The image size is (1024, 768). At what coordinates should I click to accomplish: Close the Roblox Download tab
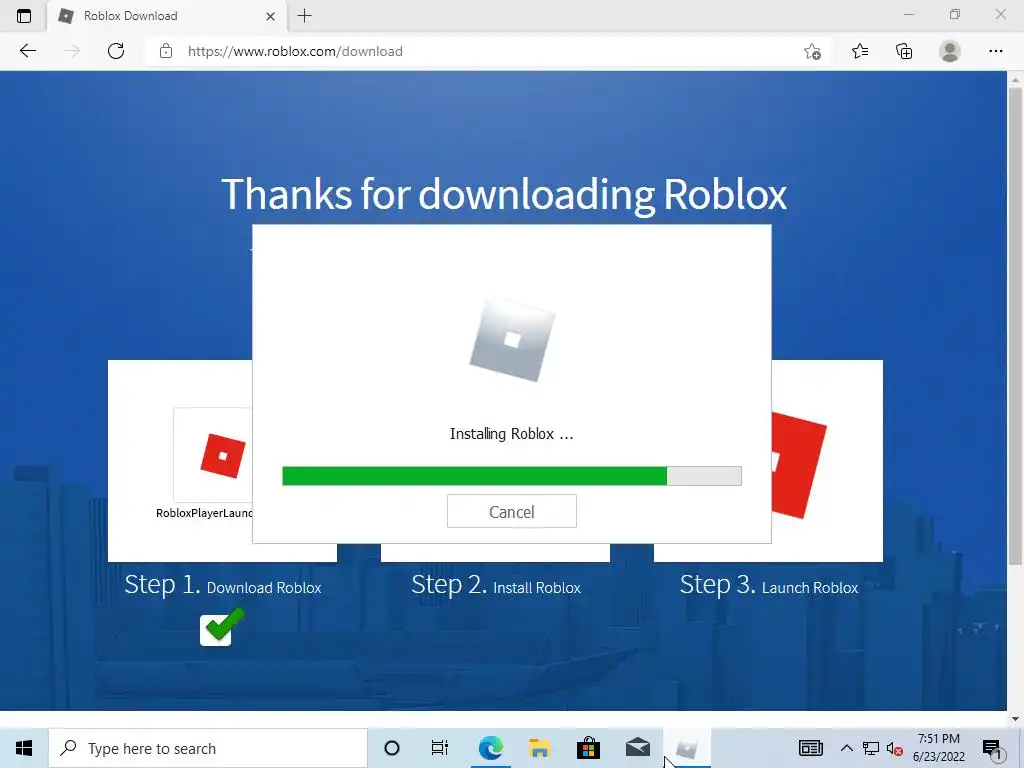click(x=270, y=16)
